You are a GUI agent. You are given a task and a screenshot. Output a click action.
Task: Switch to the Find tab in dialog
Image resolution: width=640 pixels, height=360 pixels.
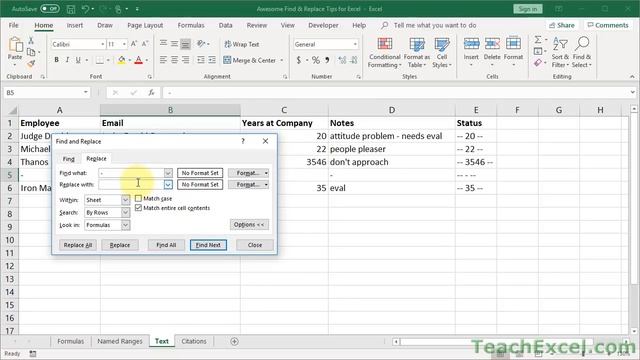point(69,159)
